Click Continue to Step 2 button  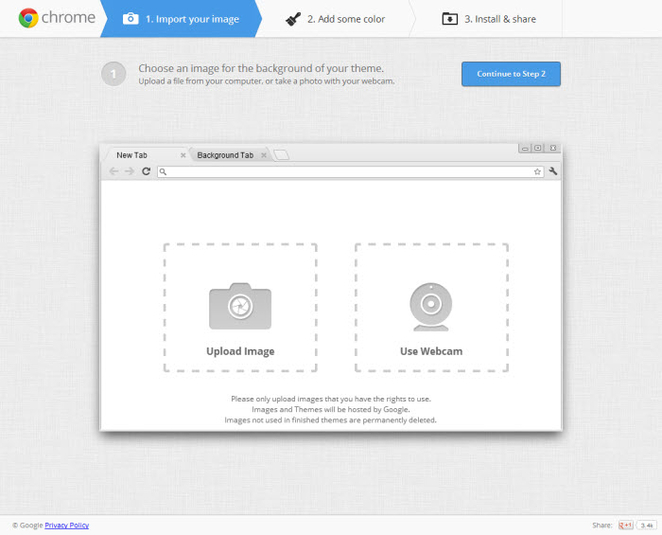pyautogui.click(x=511, y=74)
